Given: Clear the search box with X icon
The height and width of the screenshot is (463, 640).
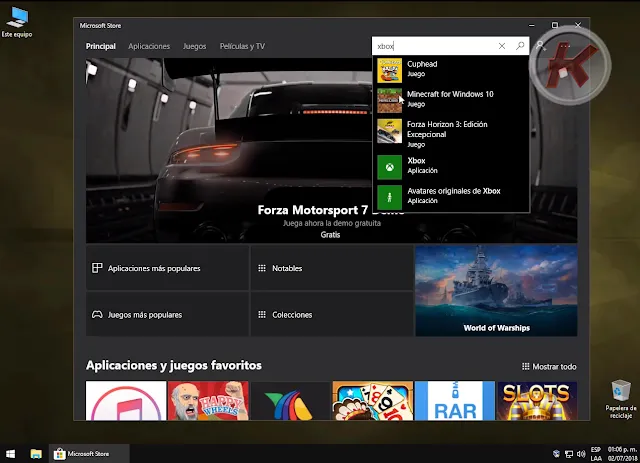Looking at the screenshot, I should pos(502,46).
